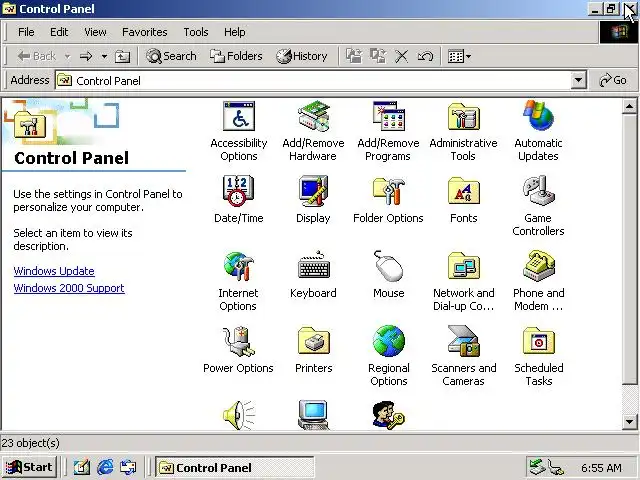Click the scrollbar down arrow

(x=629, y=422)
